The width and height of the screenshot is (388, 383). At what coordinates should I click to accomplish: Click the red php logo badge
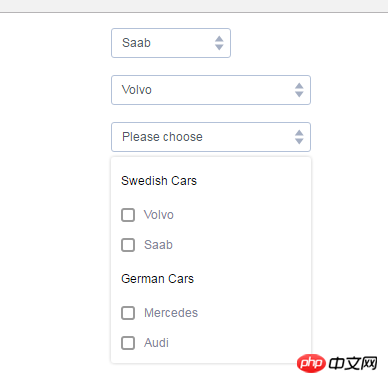311,363
